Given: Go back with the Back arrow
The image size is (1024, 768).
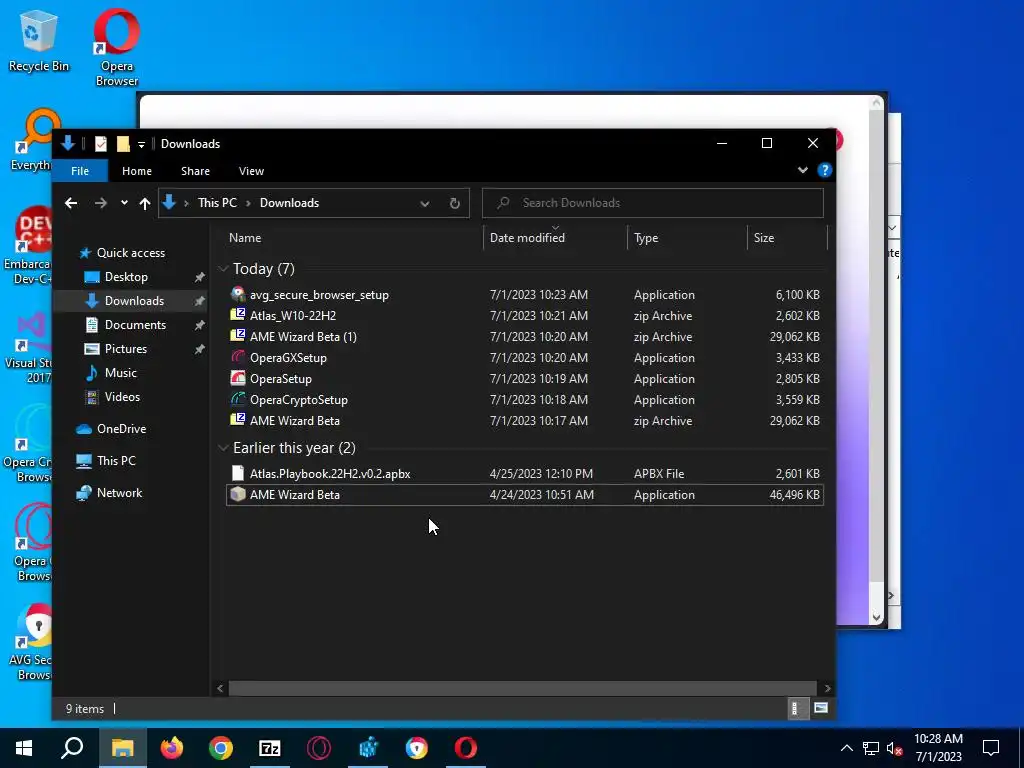Looking at the screenshot, I should pos(71,203).
